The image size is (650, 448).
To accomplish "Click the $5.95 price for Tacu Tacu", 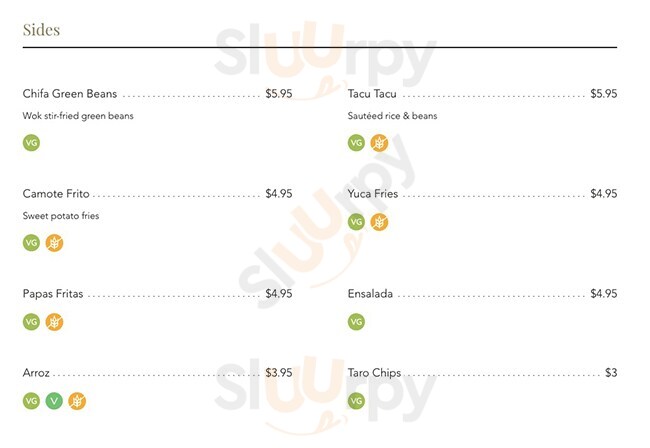I will coord(603,94).
